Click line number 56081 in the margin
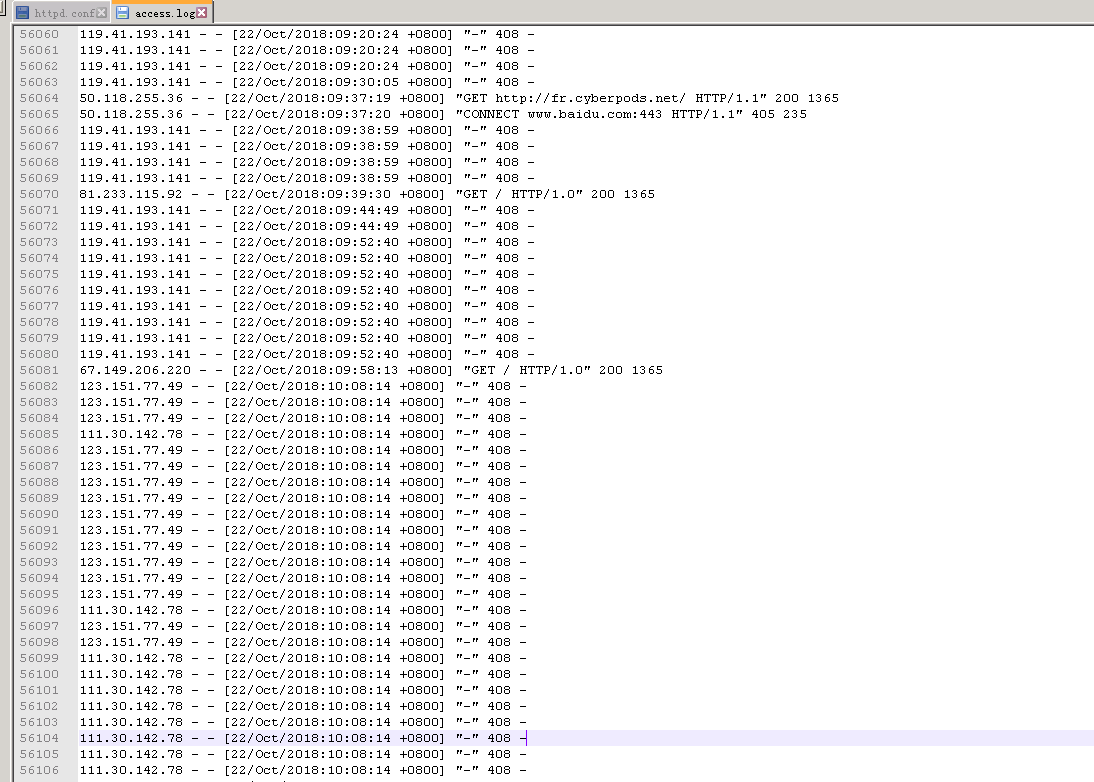This screenshot has height=782, width=1094. click(39, 370)
